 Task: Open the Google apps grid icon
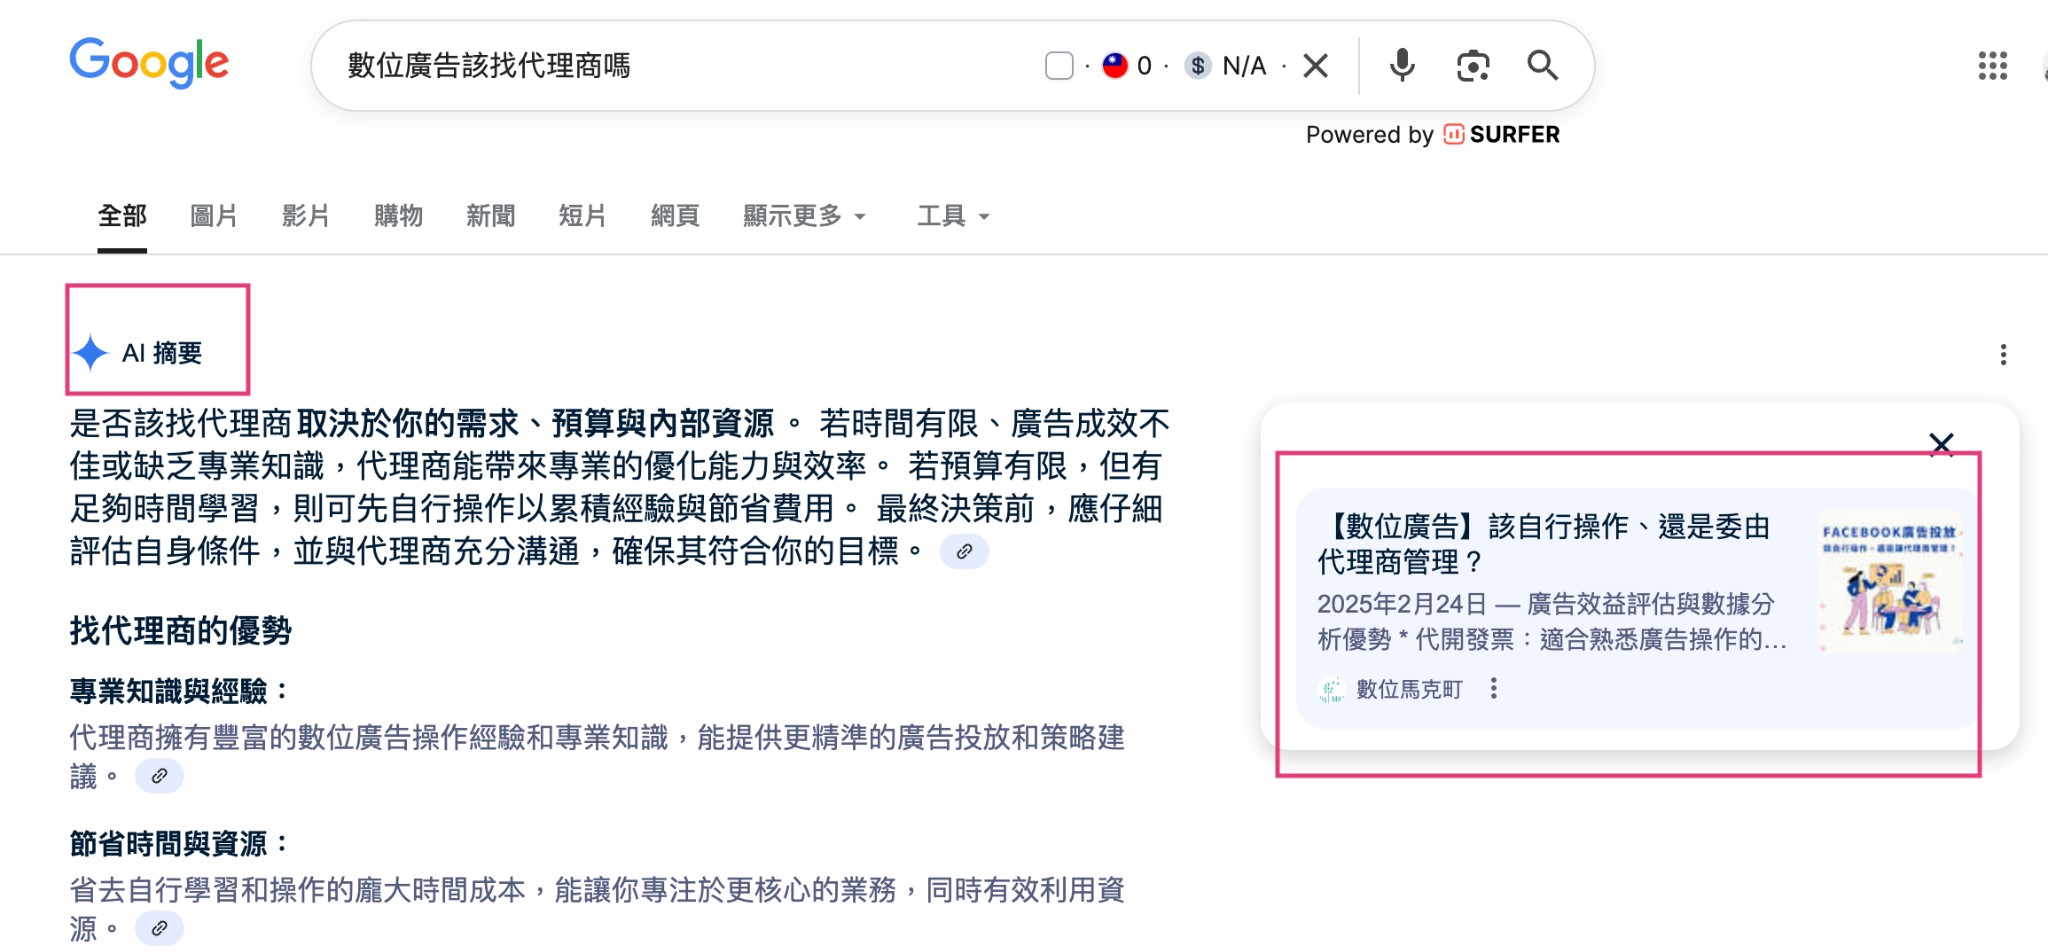1995,65
